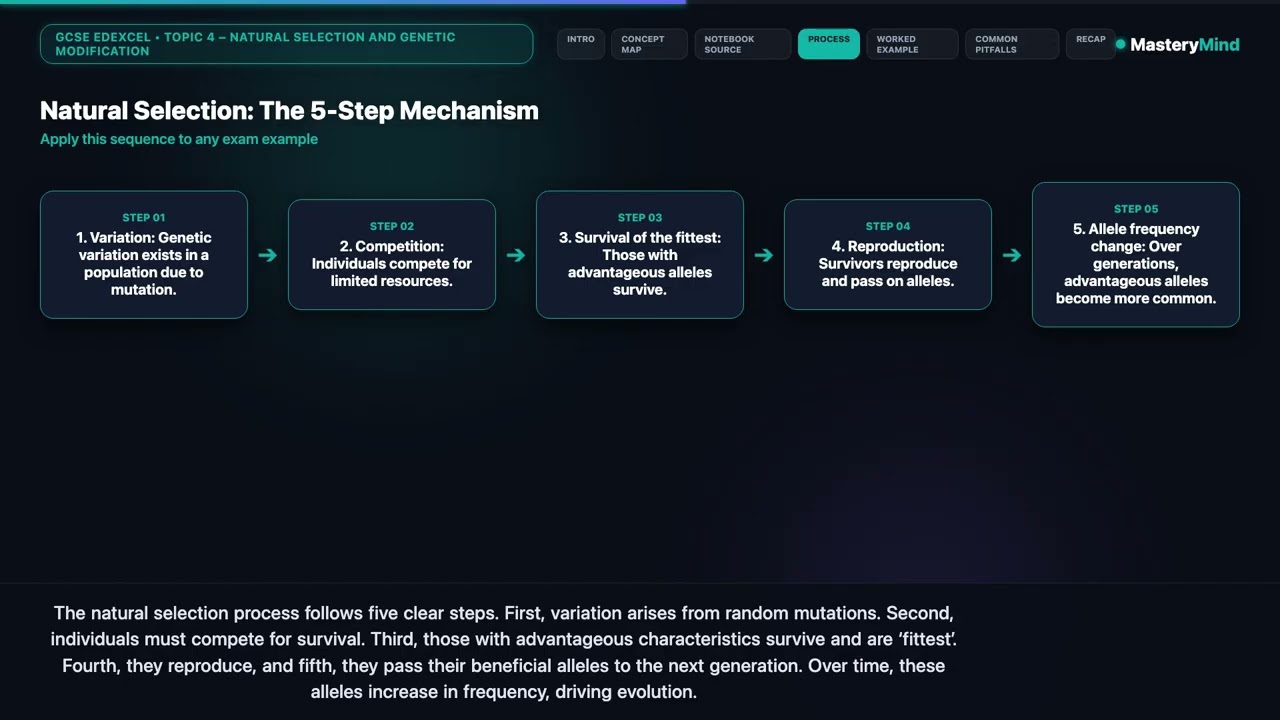The width and height of the screenshot is (1280, 720).
Task: Select the active Process tab
Action: 828,44
